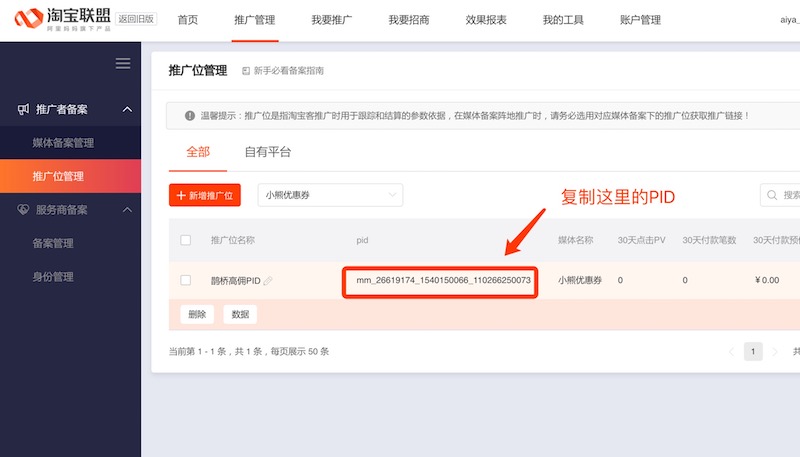Image resolution: width=800 pixels, height=457 pixels.
Task: Open the 小熊优惠券 dropdown filter
Action: (x=330, y=195)
